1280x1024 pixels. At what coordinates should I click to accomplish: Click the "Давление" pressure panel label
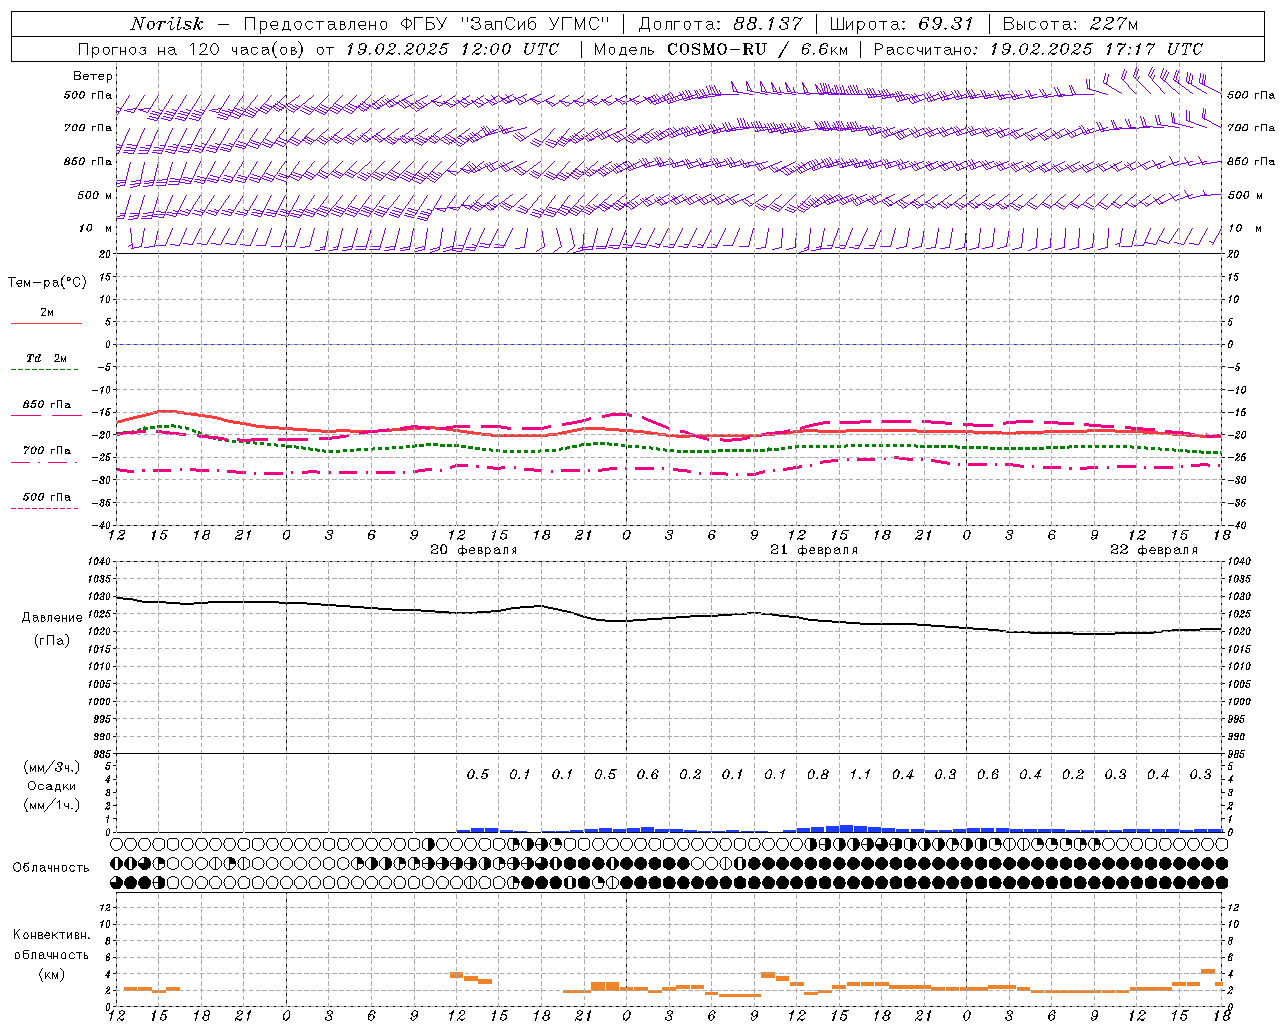coord(52,618)
